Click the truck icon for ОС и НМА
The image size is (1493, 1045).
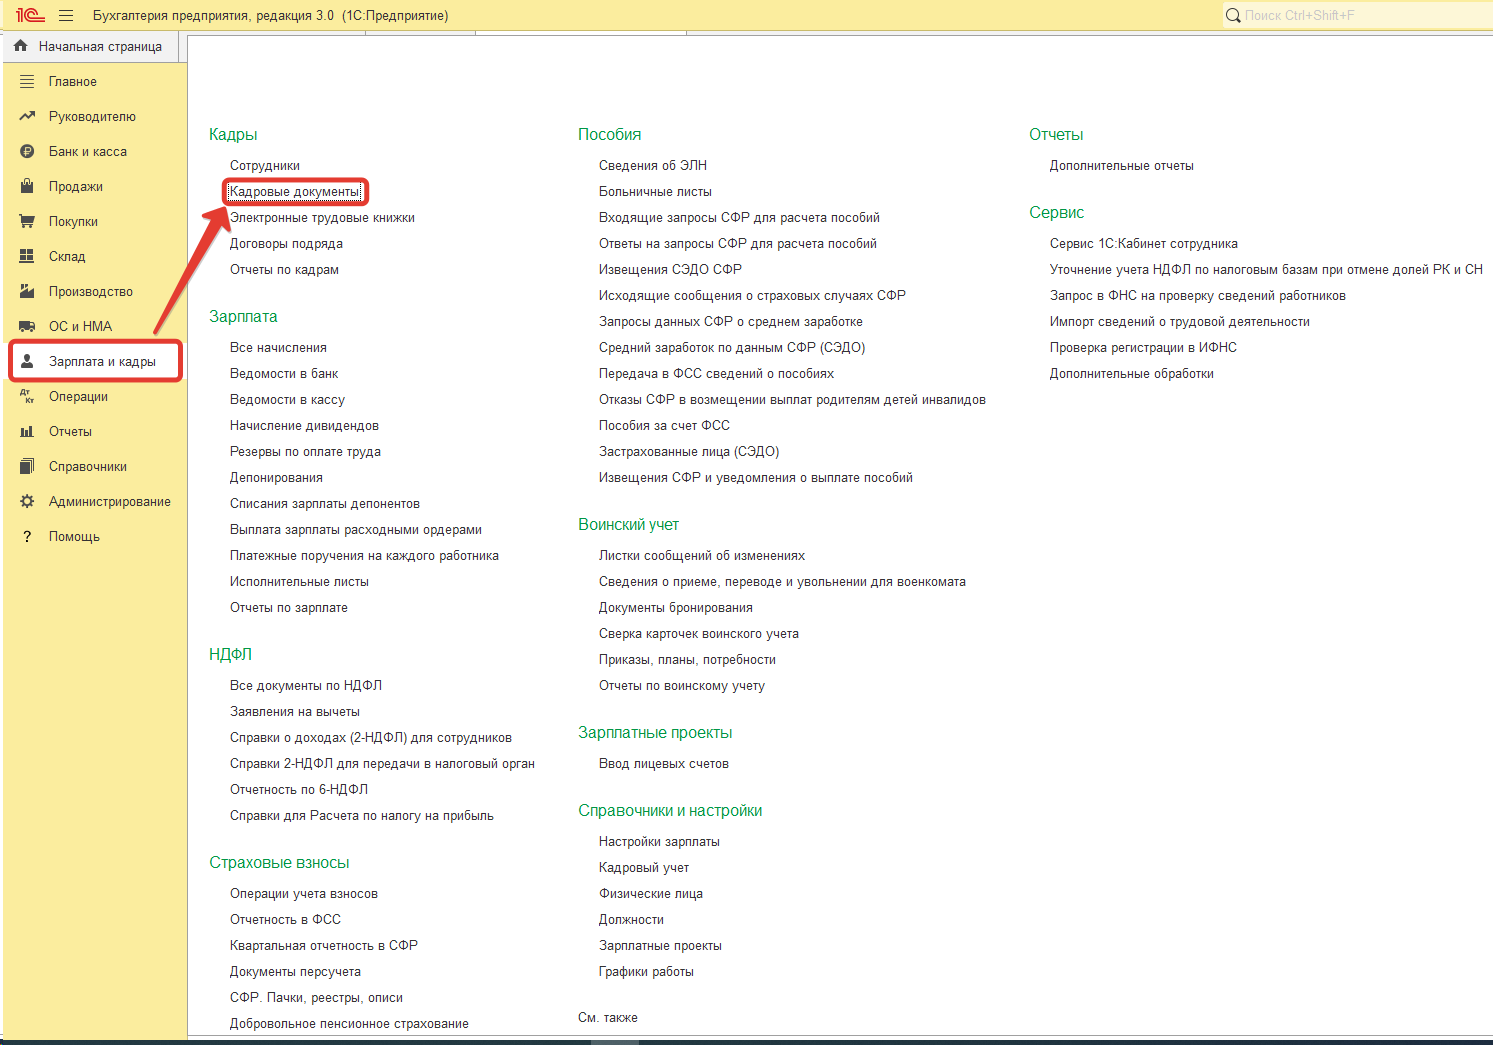coord(27,327)
